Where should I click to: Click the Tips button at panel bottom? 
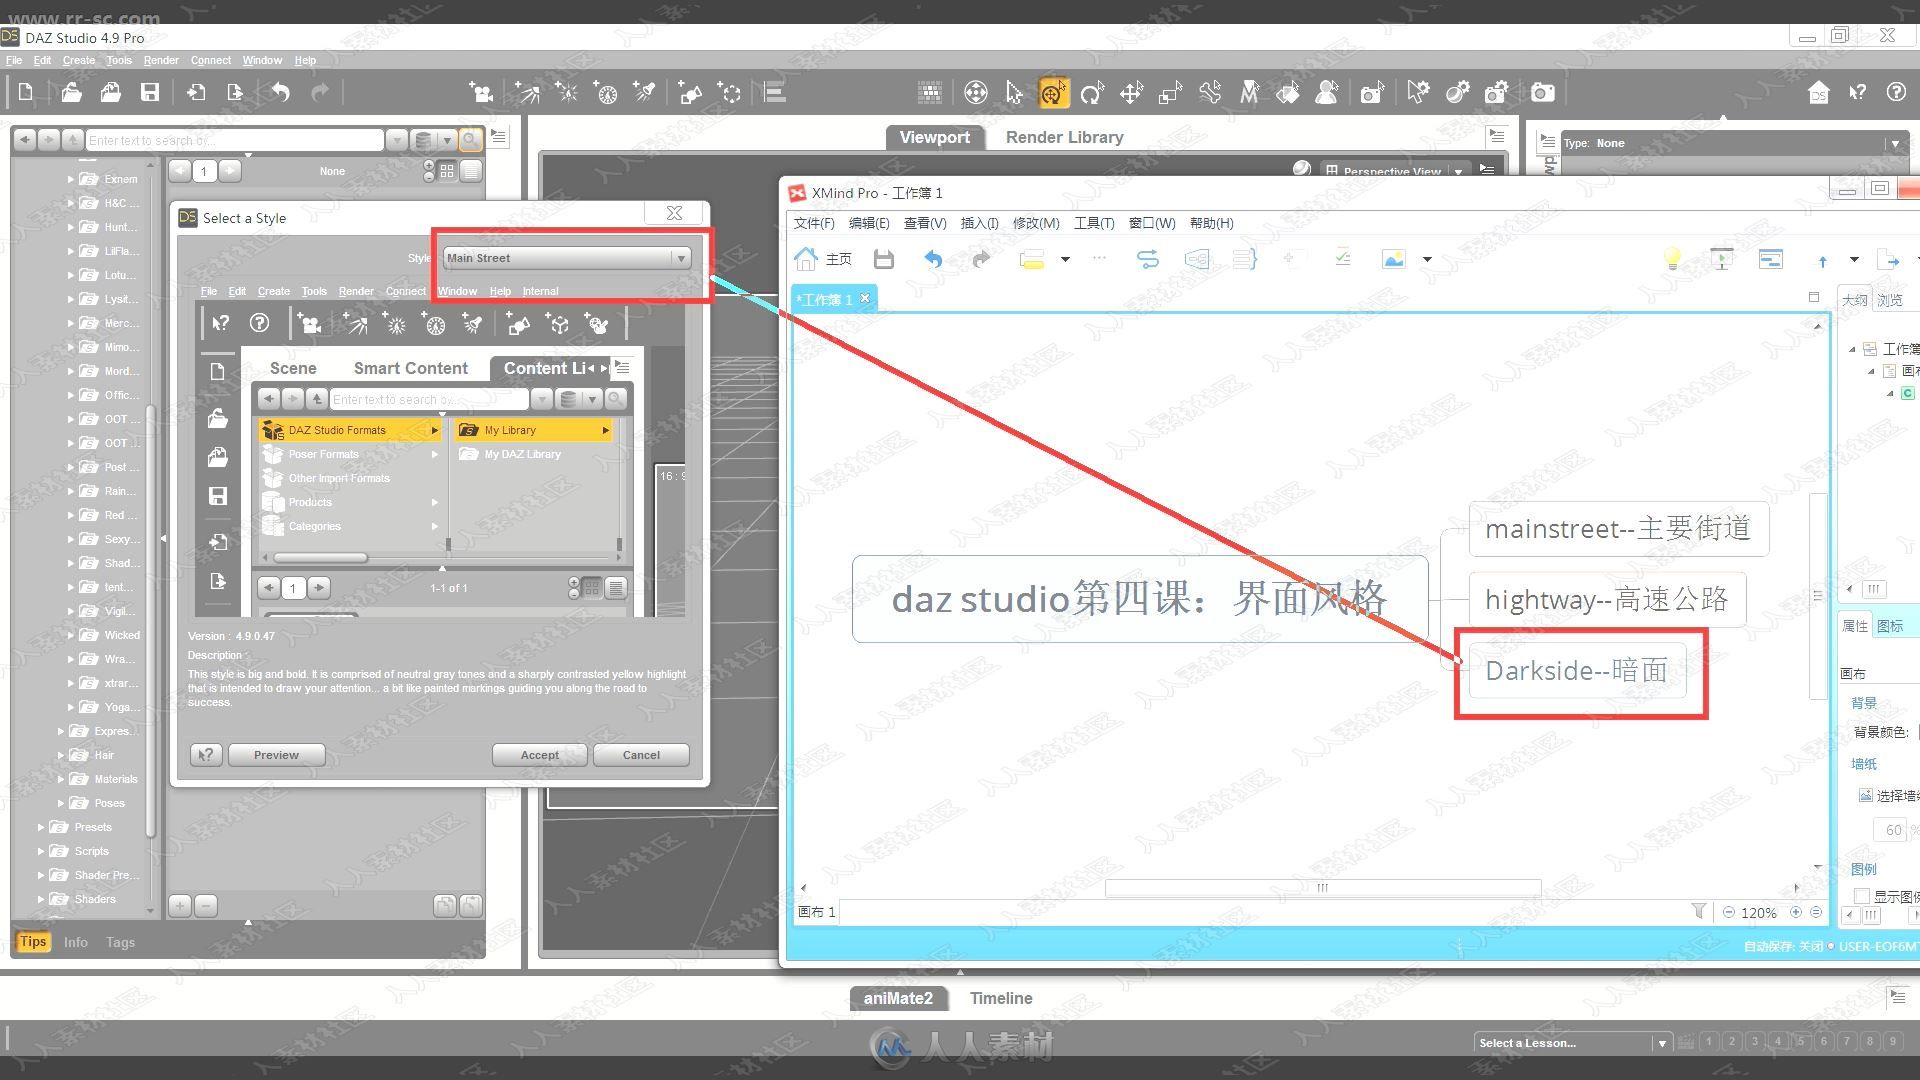pyautogui.click(x=33, y=942)
